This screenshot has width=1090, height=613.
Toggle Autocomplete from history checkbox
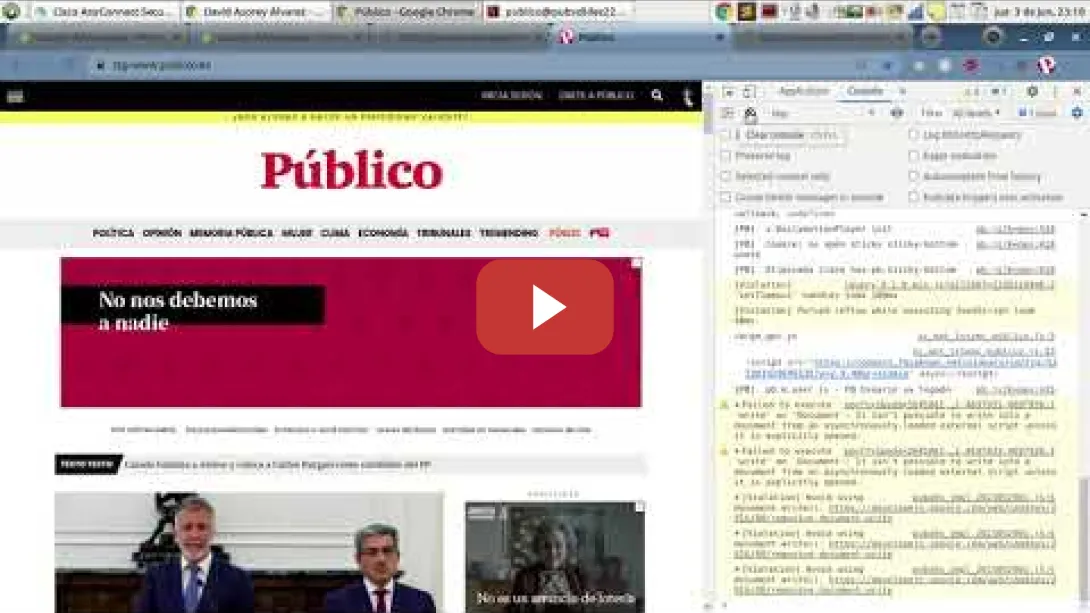(x=913, y=177)
